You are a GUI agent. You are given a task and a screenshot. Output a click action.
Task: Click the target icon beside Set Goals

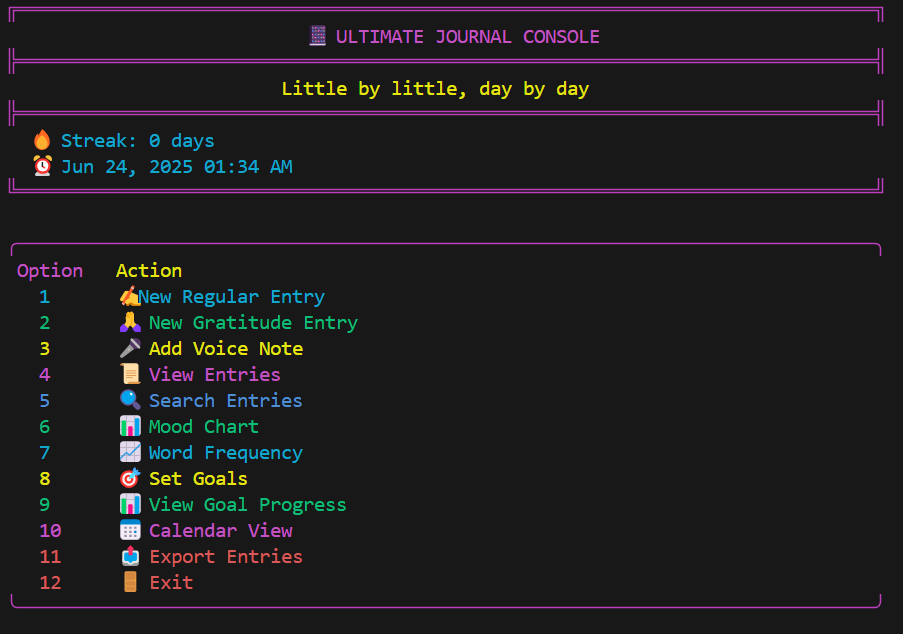(130, 478)
